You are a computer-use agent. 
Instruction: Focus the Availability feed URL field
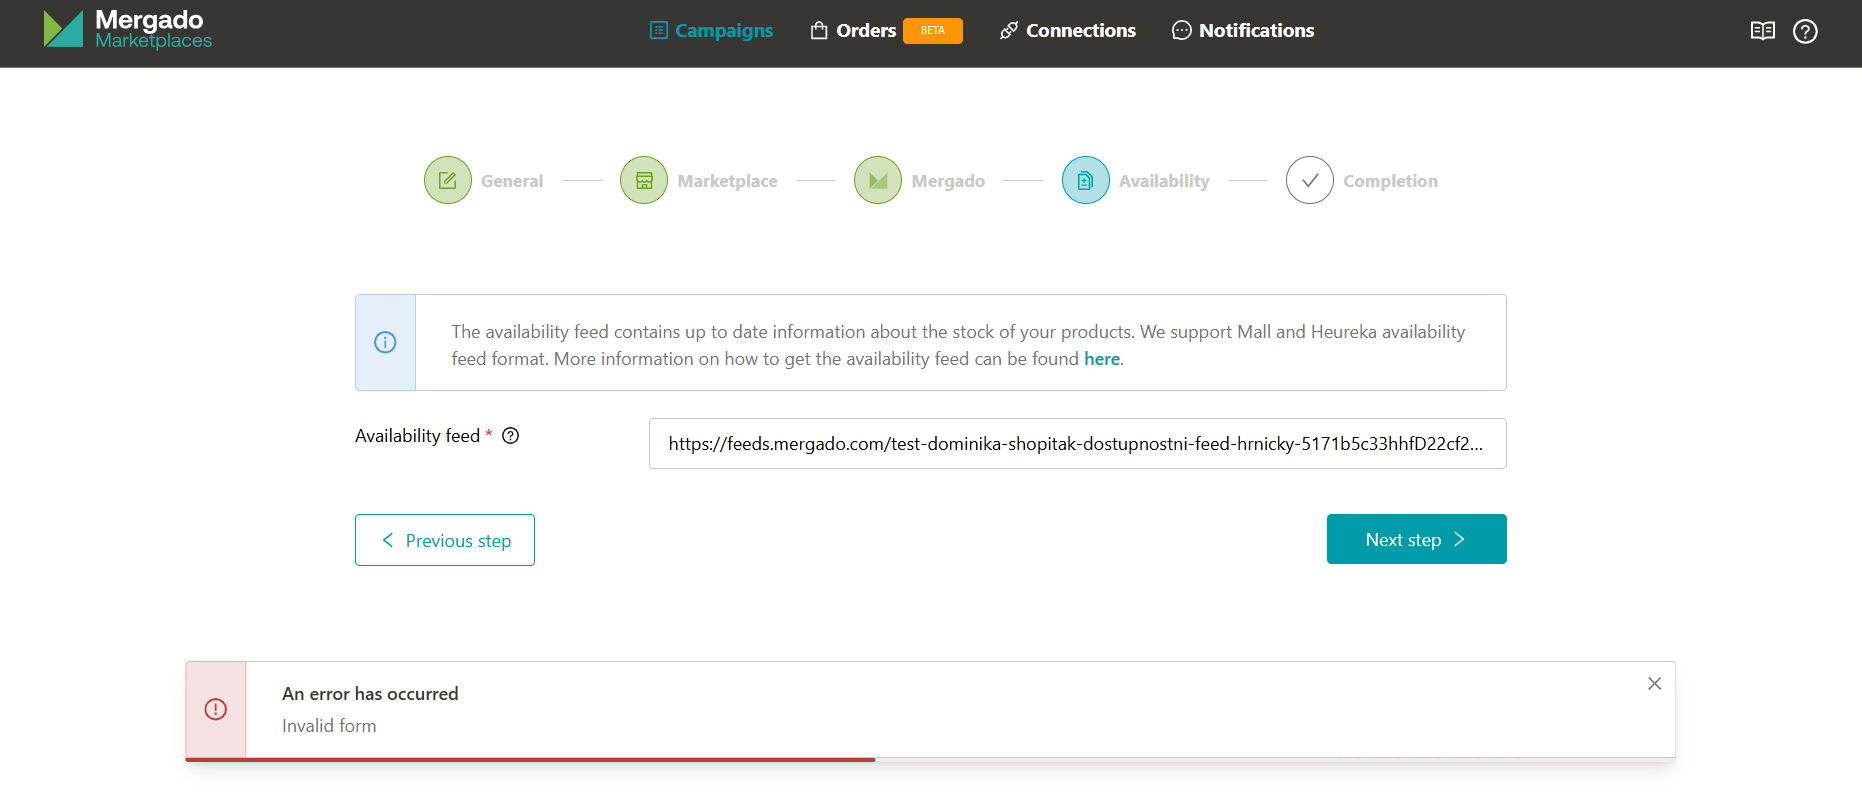1077,444
